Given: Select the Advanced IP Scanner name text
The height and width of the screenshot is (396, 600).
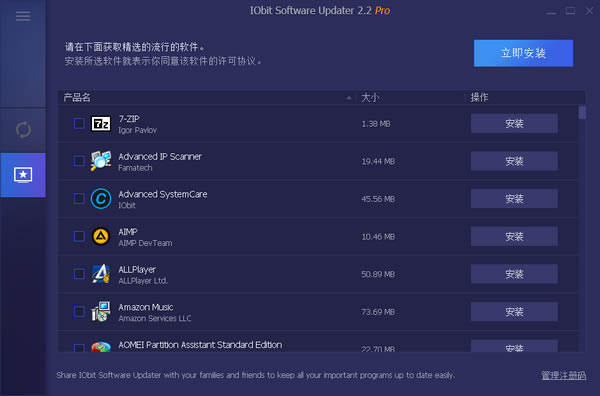Looking at the screenshot, I should coord(160,156).
